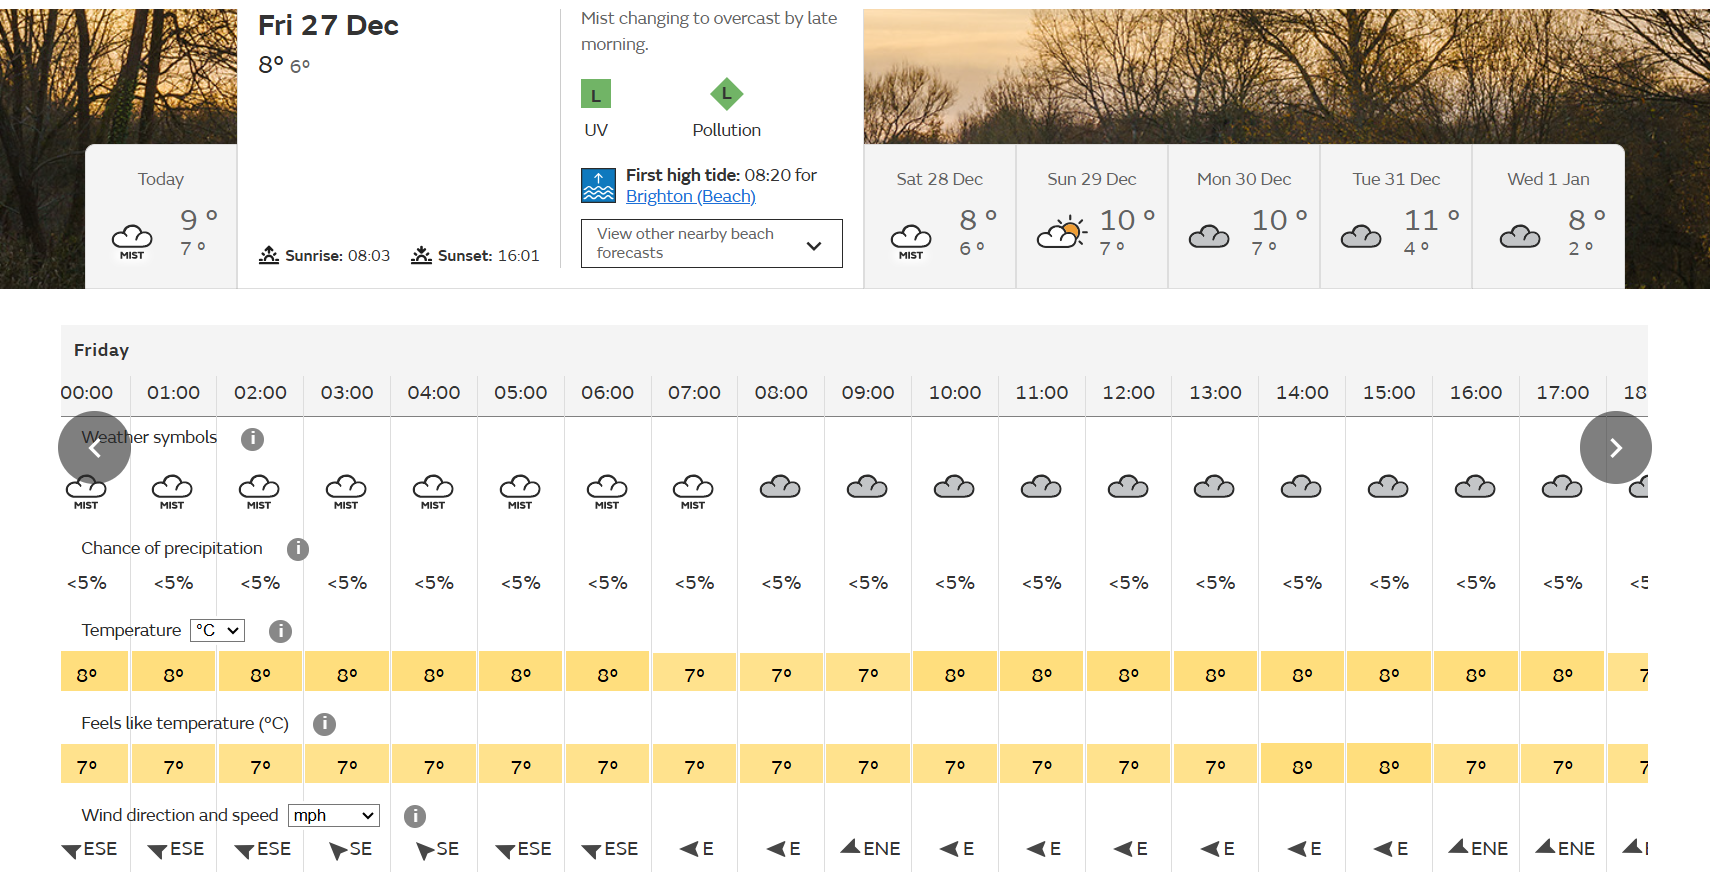This screenshot has width=1710, height=872.
Task: Click the high tide wave icon
Action: 598,186
